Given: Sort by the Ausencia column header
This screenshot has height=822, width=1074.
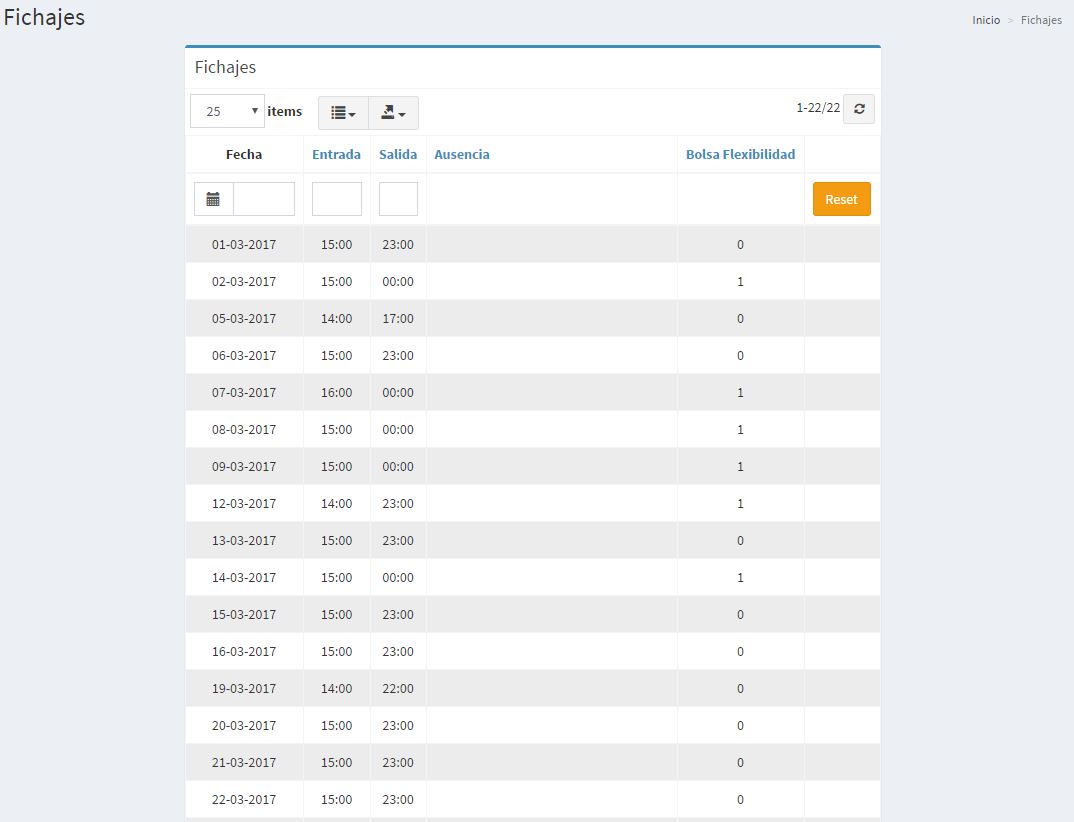Looking at the screenshot, I should coord(461,154).
